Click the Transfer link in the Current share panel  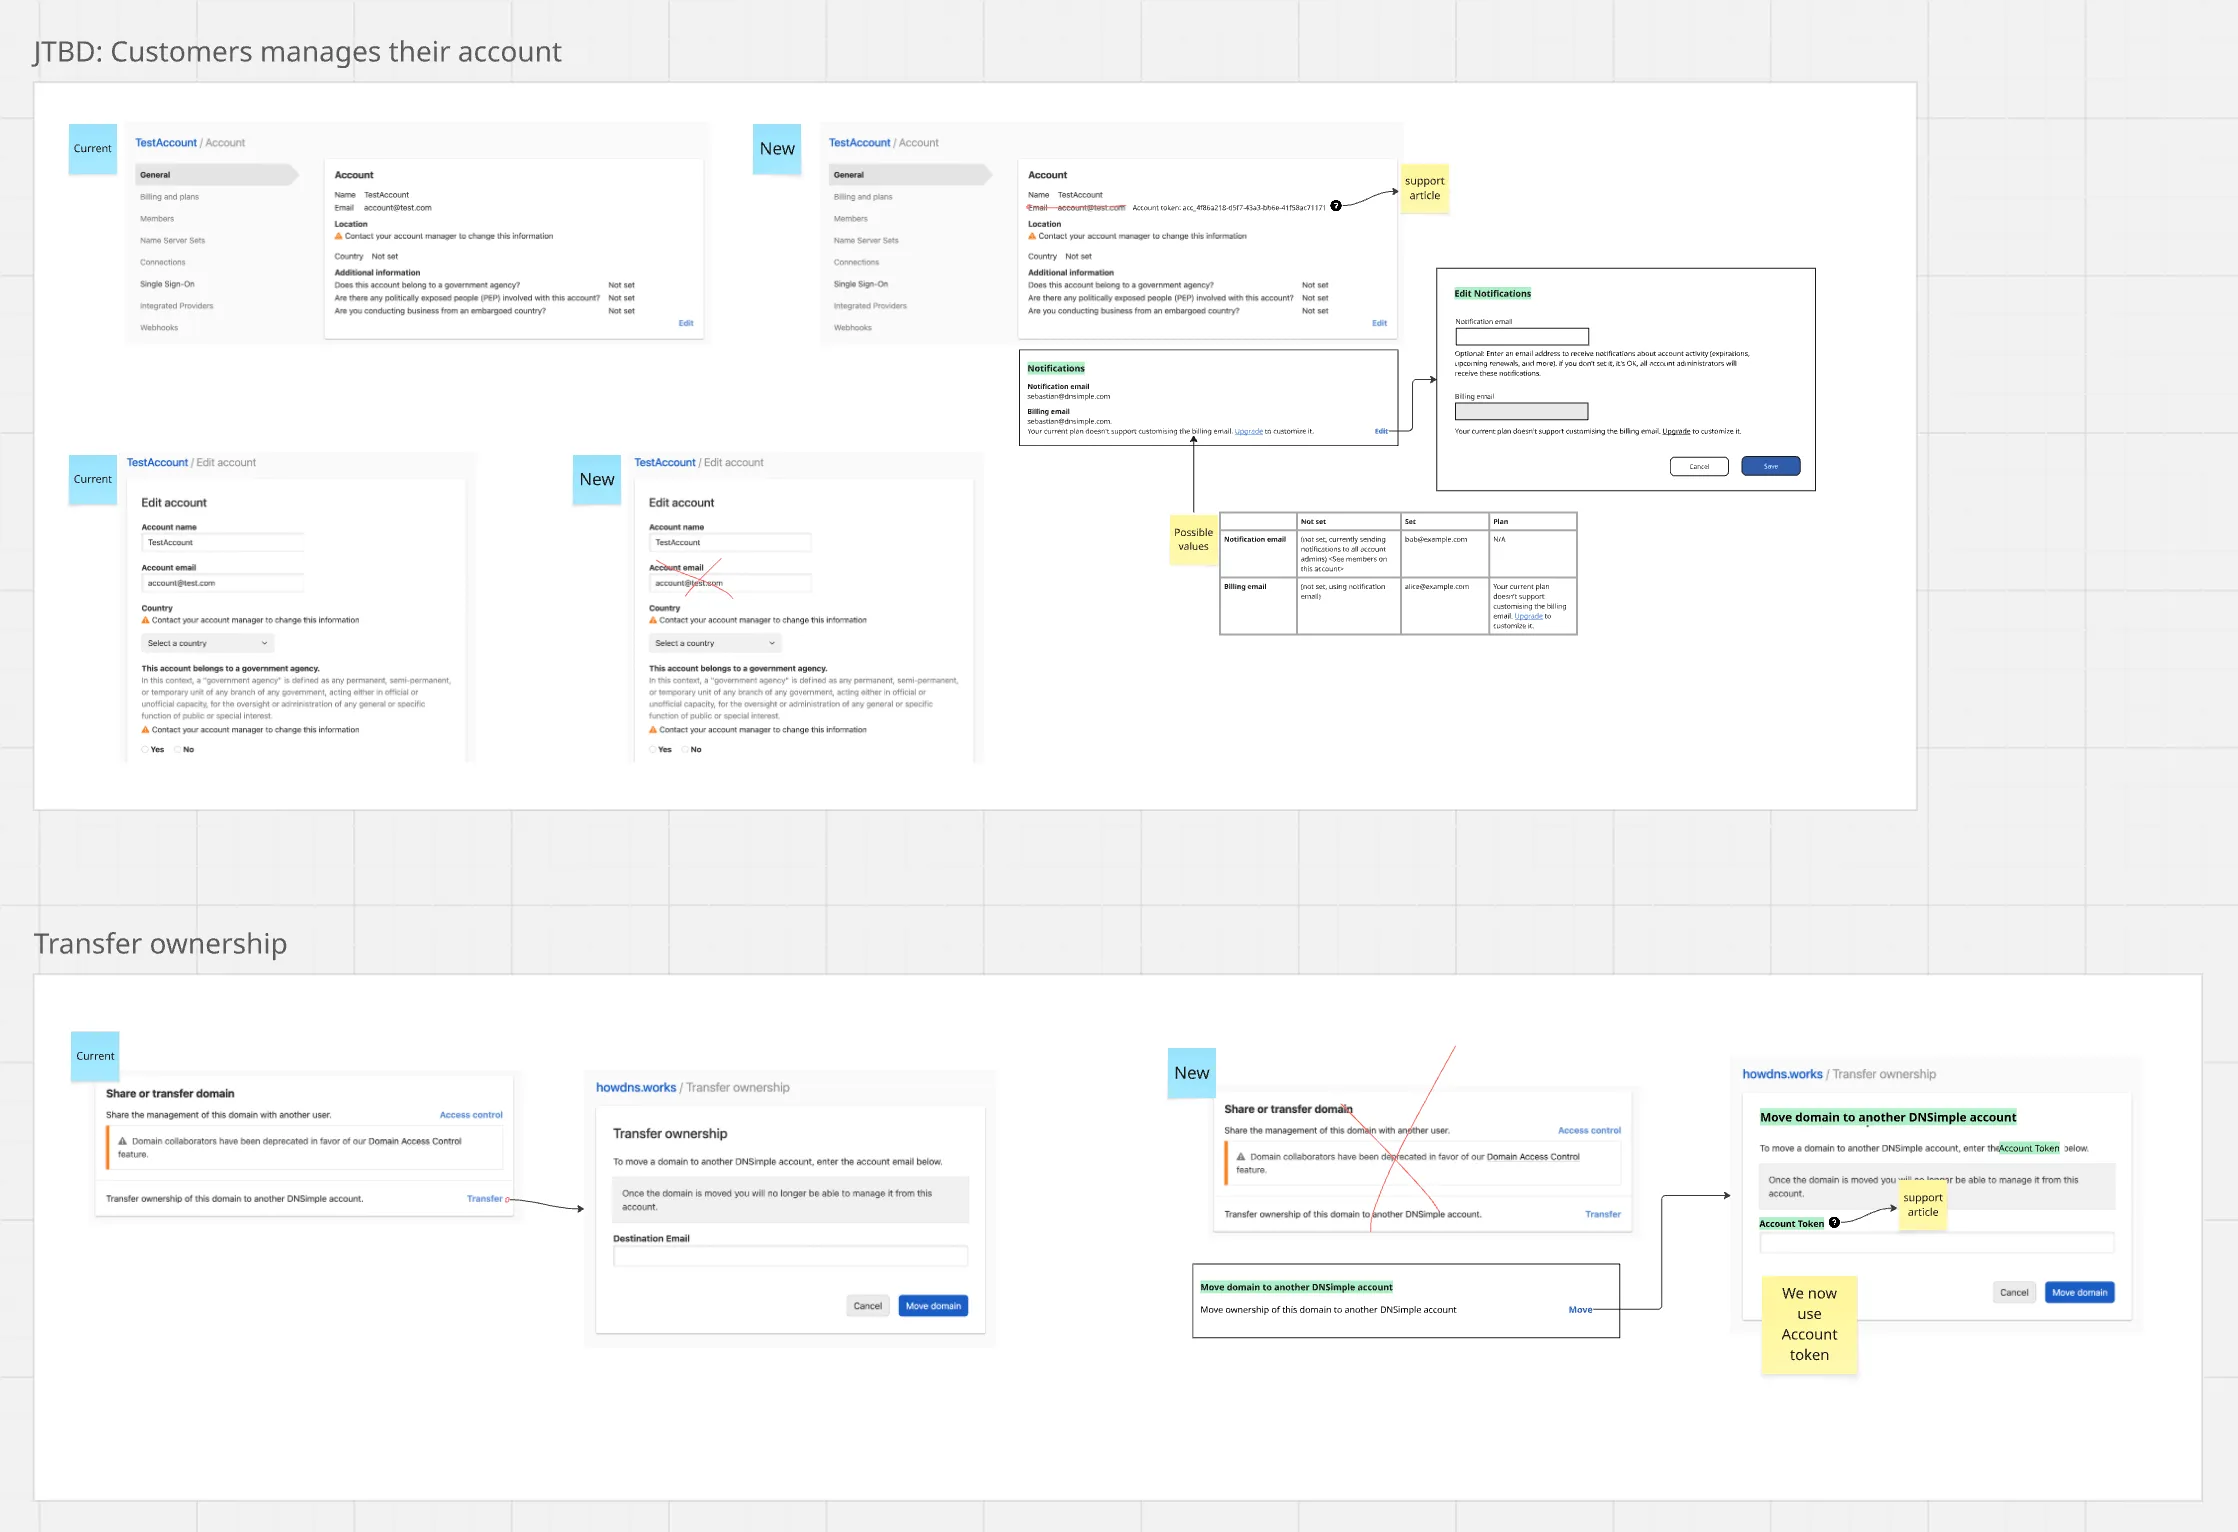(x=484, y=1199)
